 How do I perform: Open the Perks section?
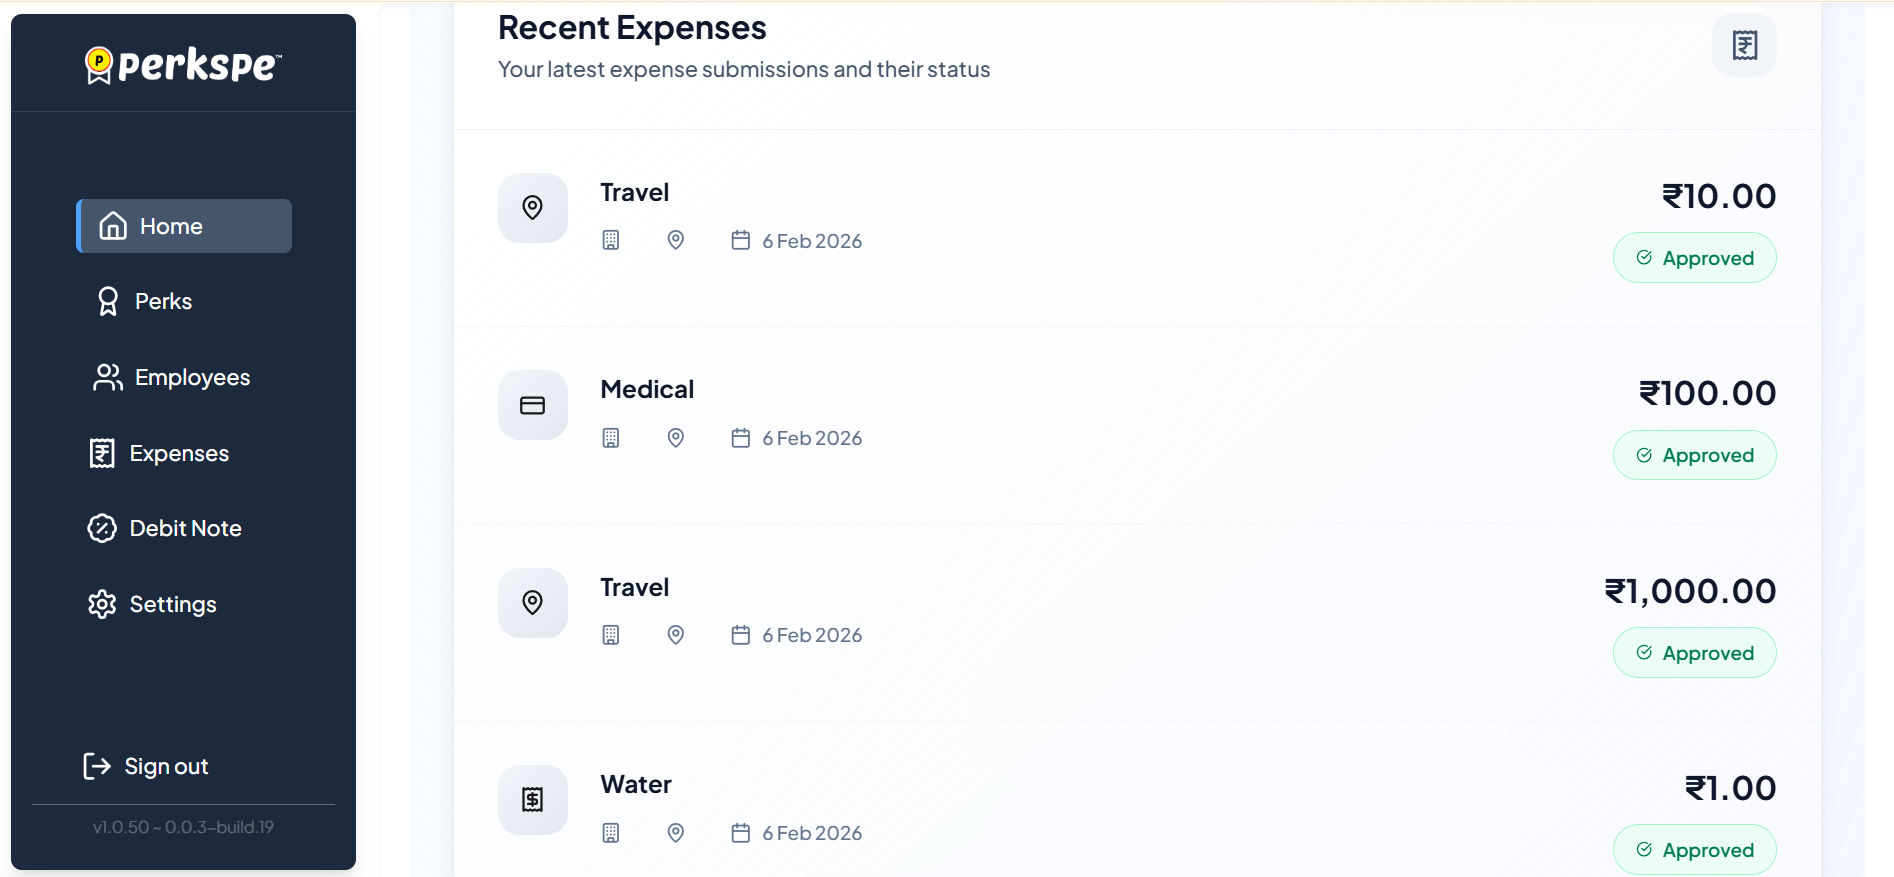[x=163, y=301]
